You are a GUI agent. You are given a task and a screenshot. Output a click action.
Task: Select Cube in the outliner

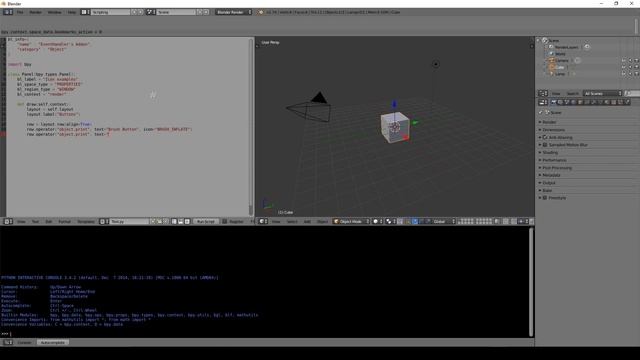tap(560, 67)
